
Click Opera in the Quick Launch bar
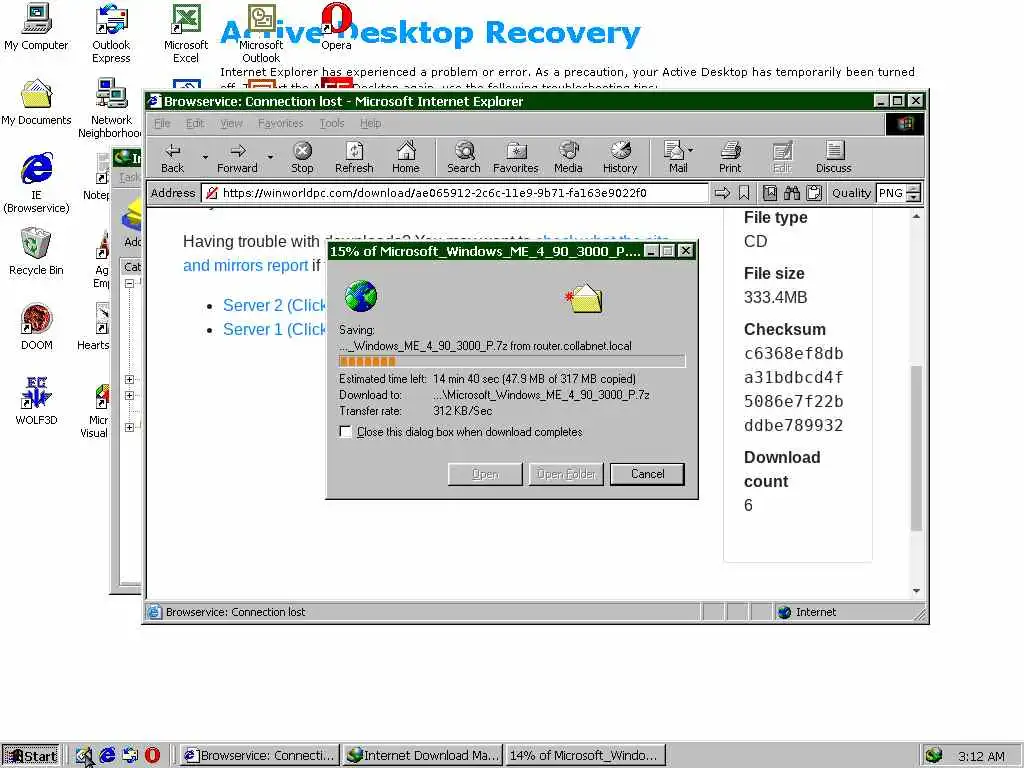pos(152,755)
